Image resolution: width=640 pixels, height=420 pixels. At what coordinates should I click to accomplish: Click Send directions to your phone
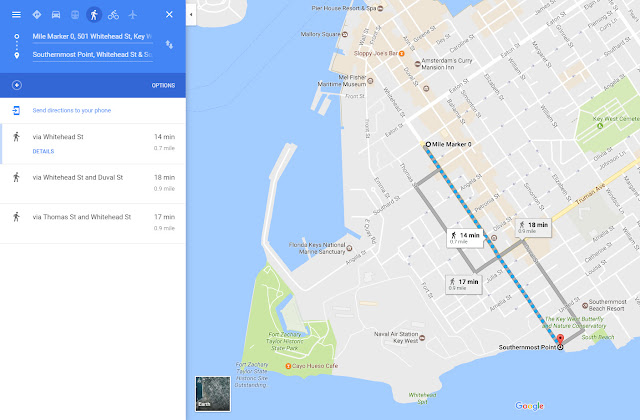tap(71, 110)
